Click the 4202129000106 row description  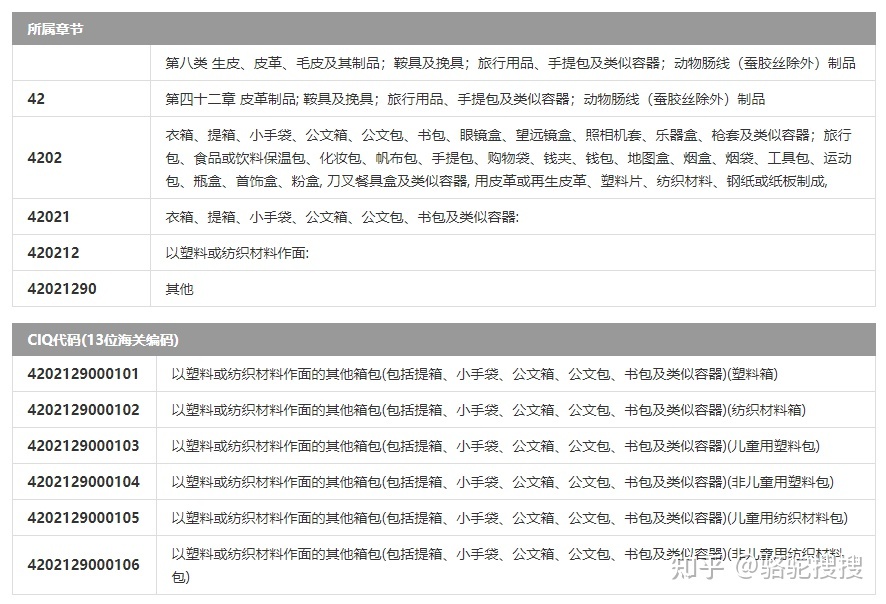pyautogui.click(x=509, y=565)
